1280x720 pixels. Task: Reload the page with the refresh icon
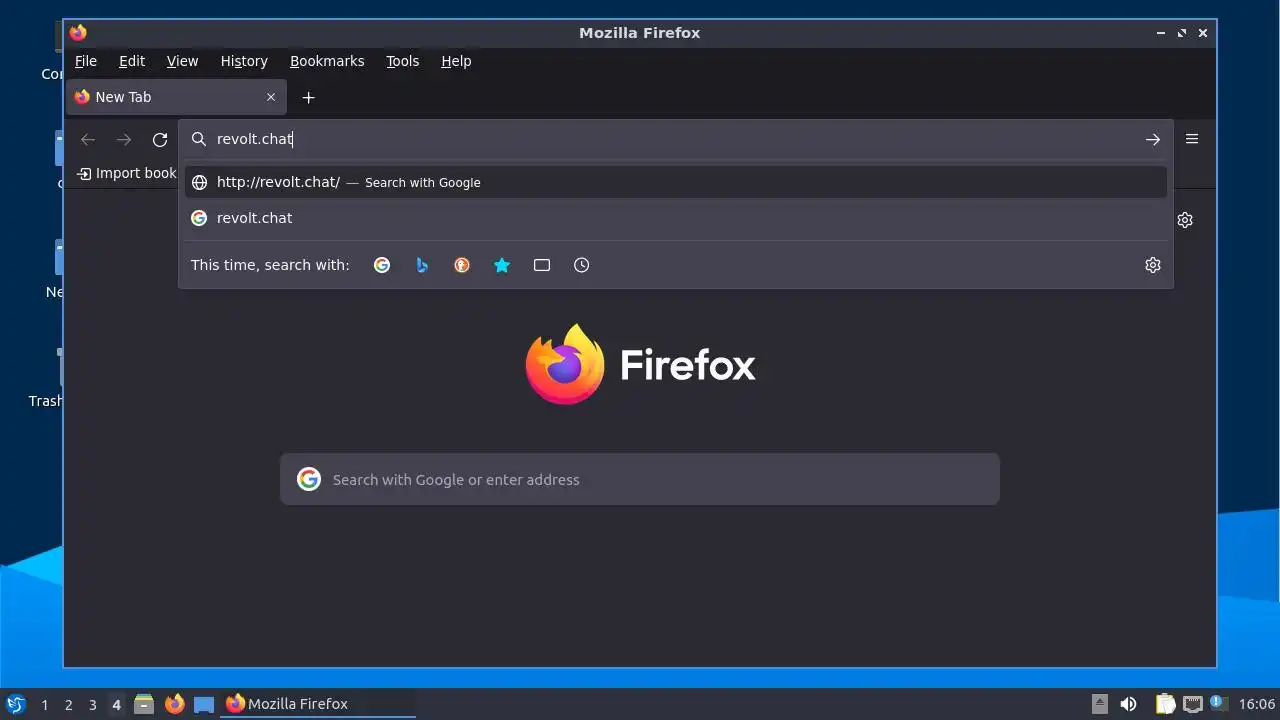160,140
